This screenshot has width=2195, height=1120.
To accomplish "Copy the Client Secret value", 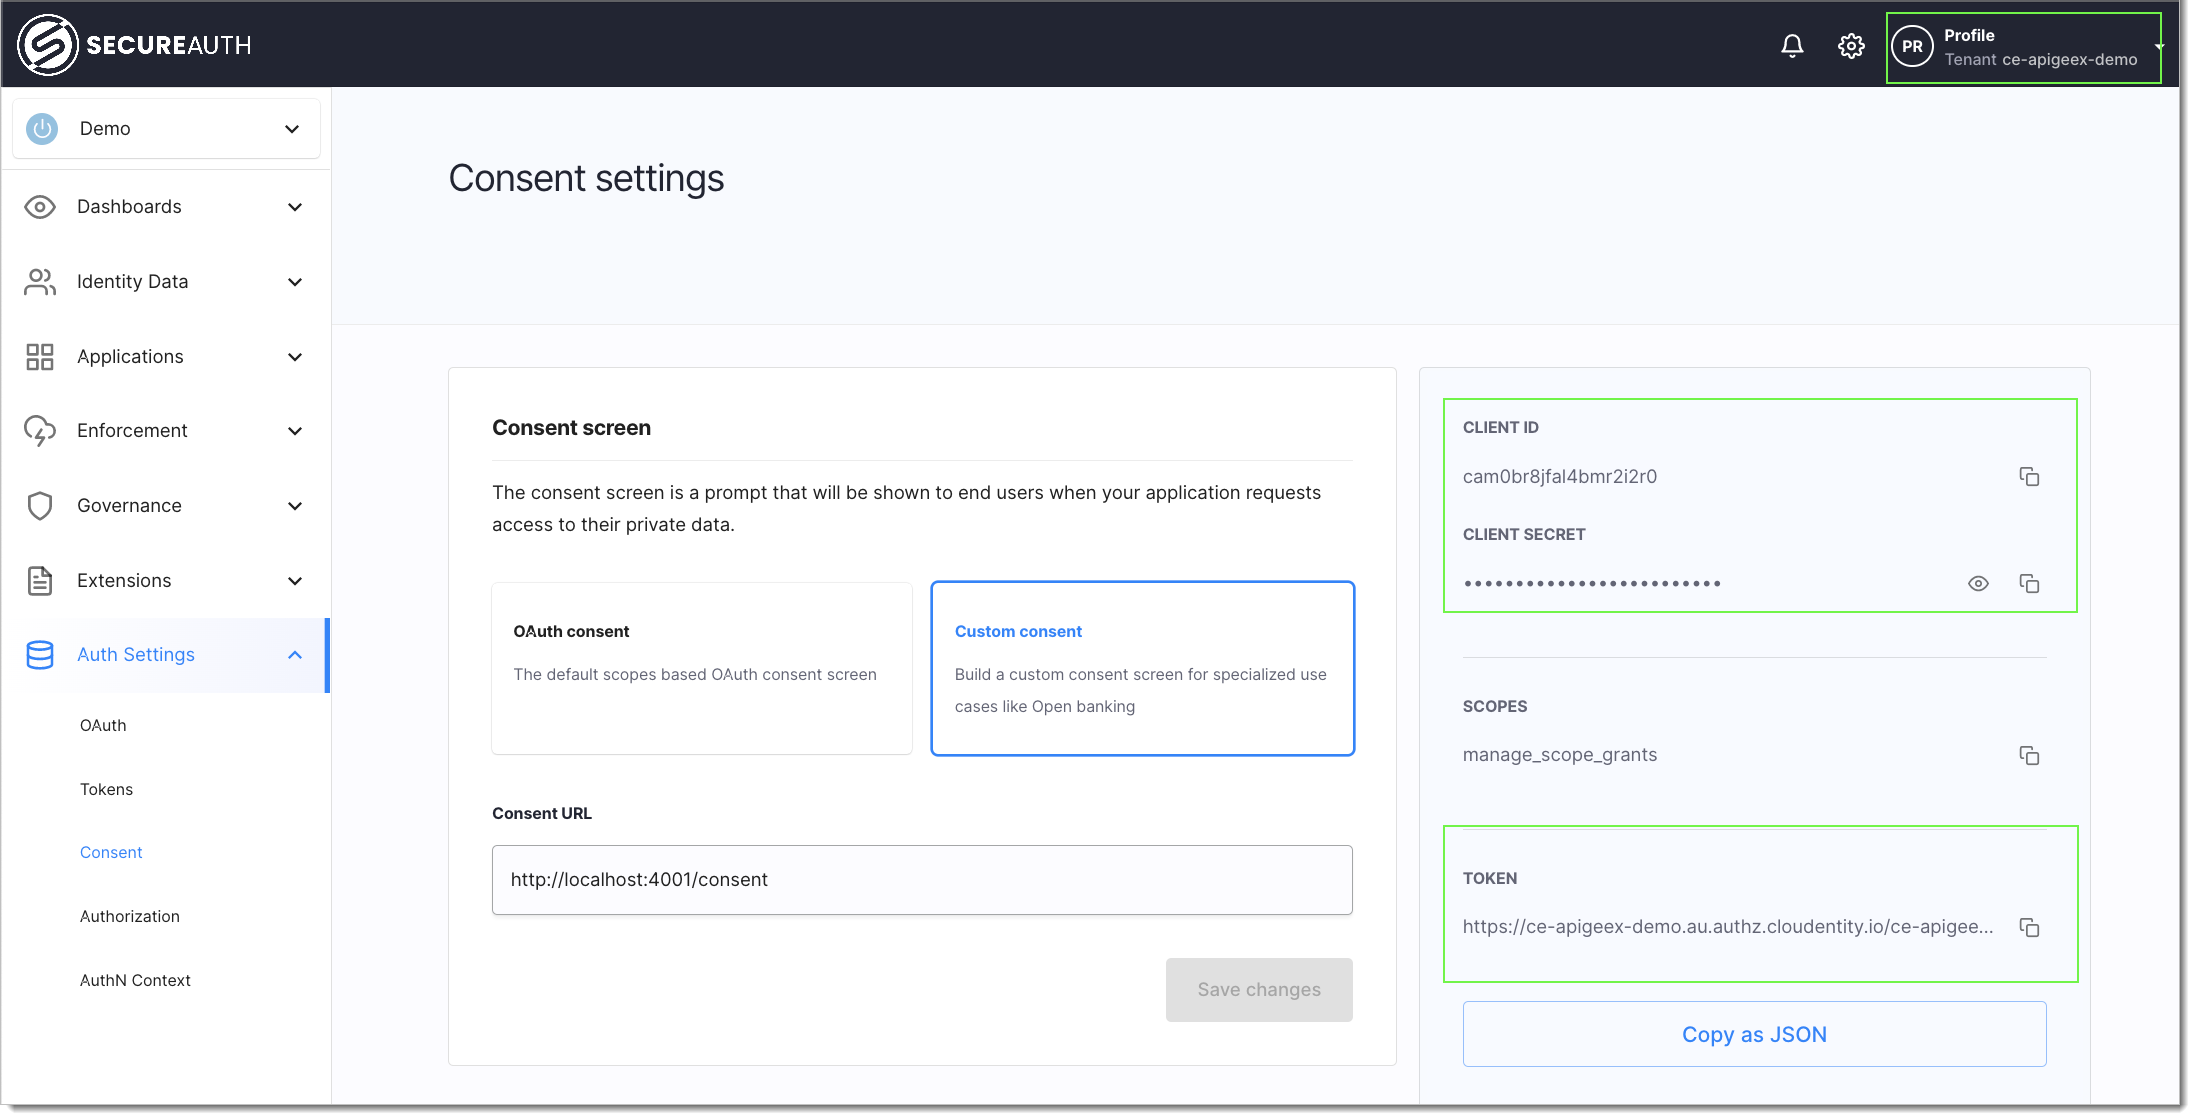I will (2029, 584).
